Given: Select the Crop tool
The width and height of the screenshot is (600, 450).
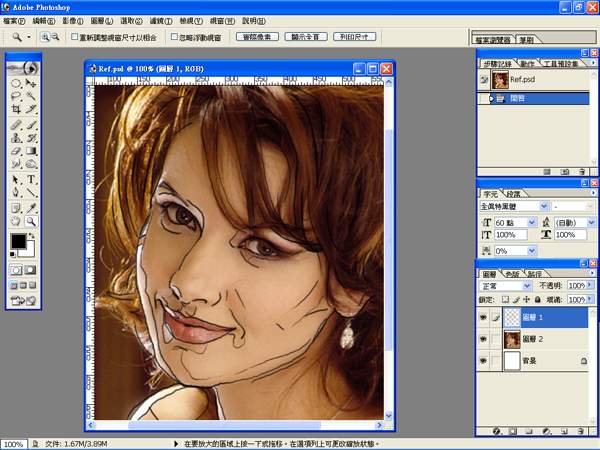Looking at the screenshot, I should 16,109.
